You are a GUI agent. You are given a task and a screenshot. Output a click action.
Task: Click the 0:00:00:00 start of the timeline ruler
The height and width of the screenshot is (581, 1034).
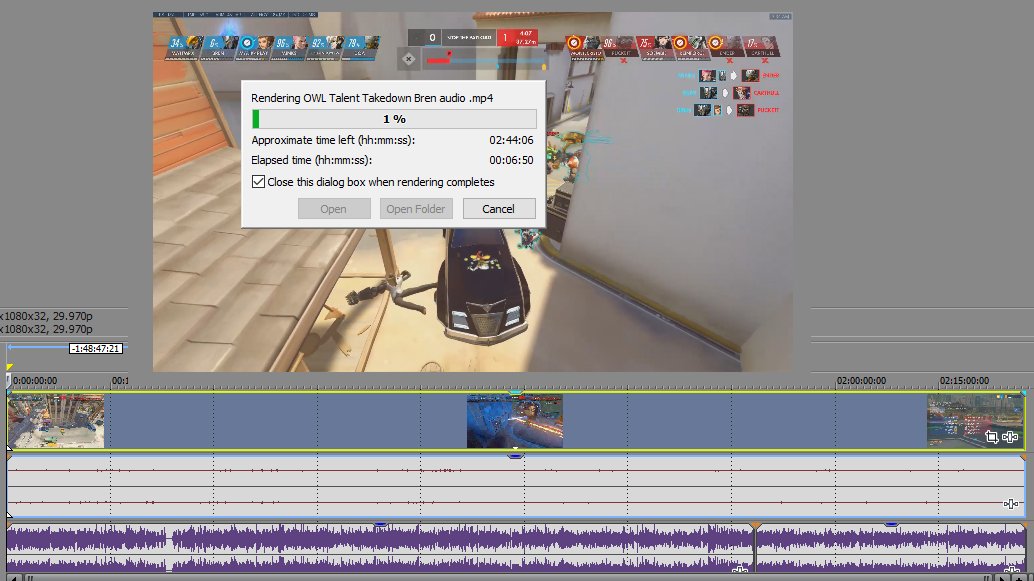click(34, 381)
